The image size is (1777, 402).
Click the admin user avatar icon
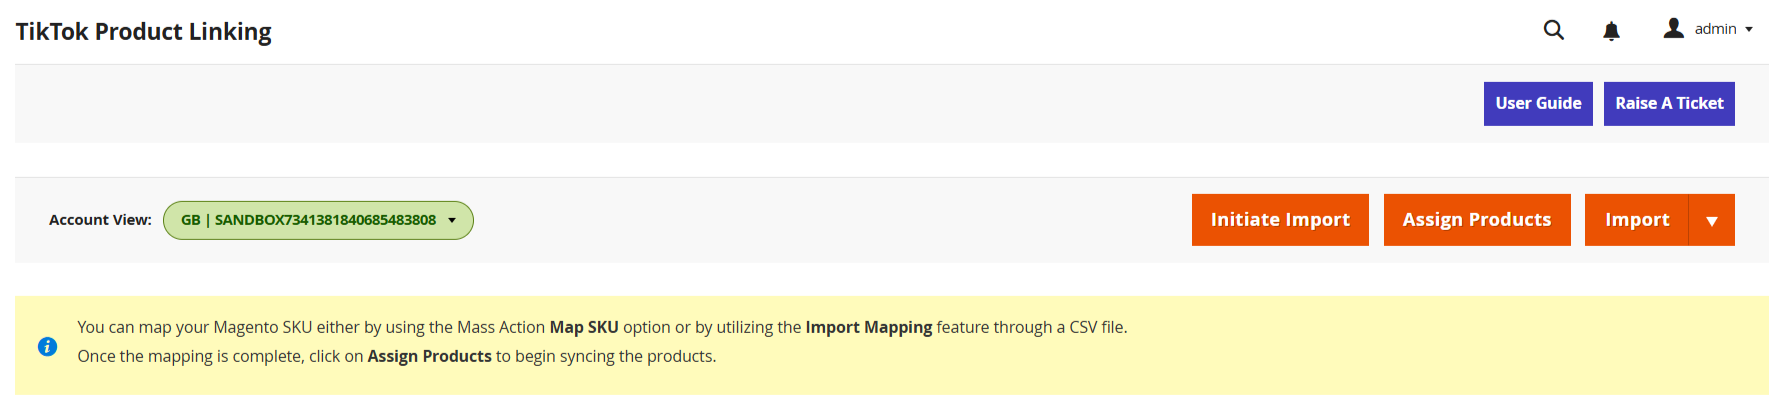[x=1673, y=29]
